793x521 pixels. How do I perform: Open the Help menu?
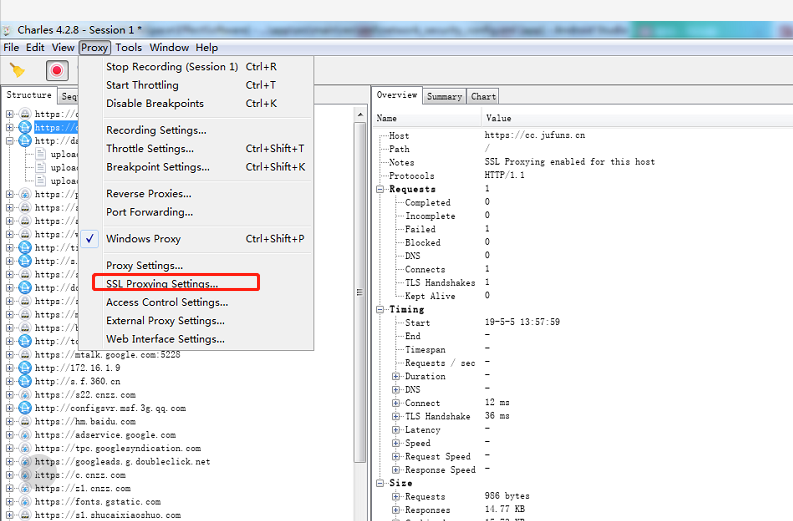tap(207, 48)
